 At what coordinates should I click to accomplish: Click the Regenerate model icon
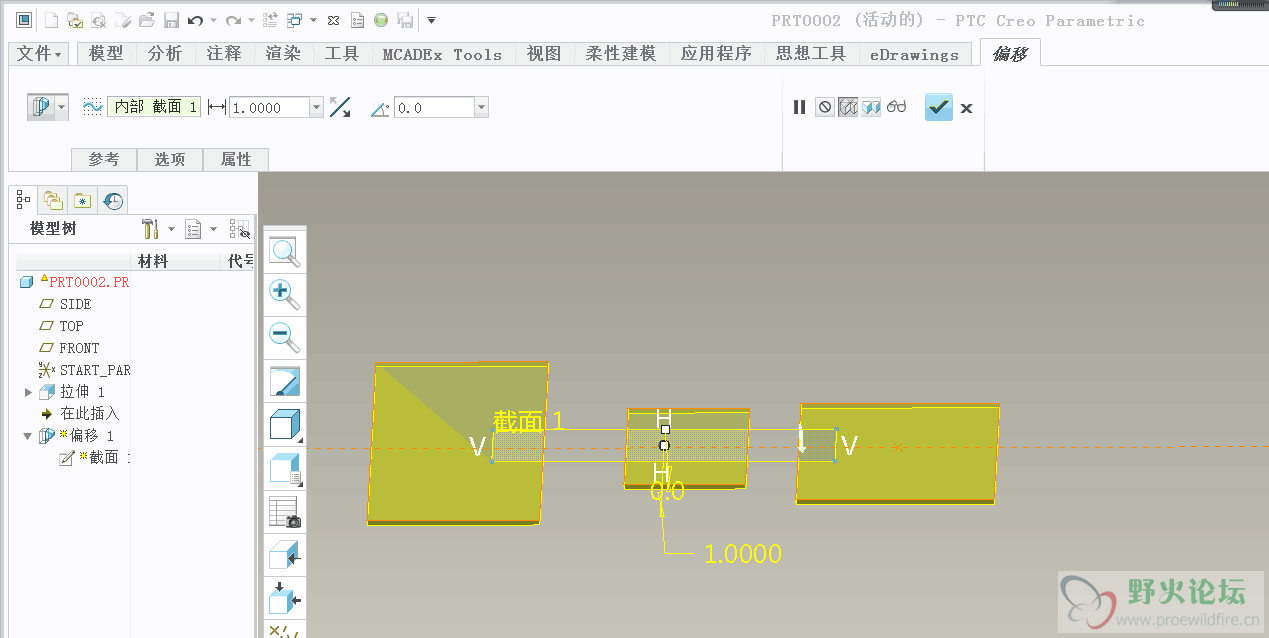click(270, 20)
